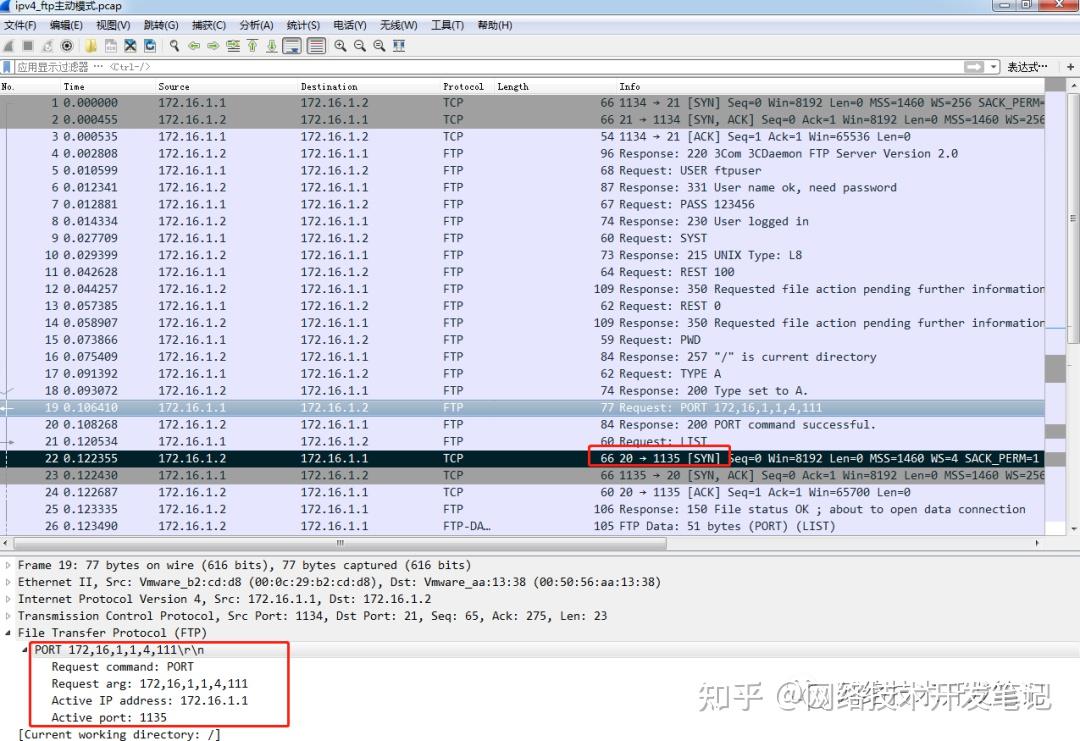Click the Open capture file folder icon
Screen dimensions: 1080x741
(x=88, y=45)
